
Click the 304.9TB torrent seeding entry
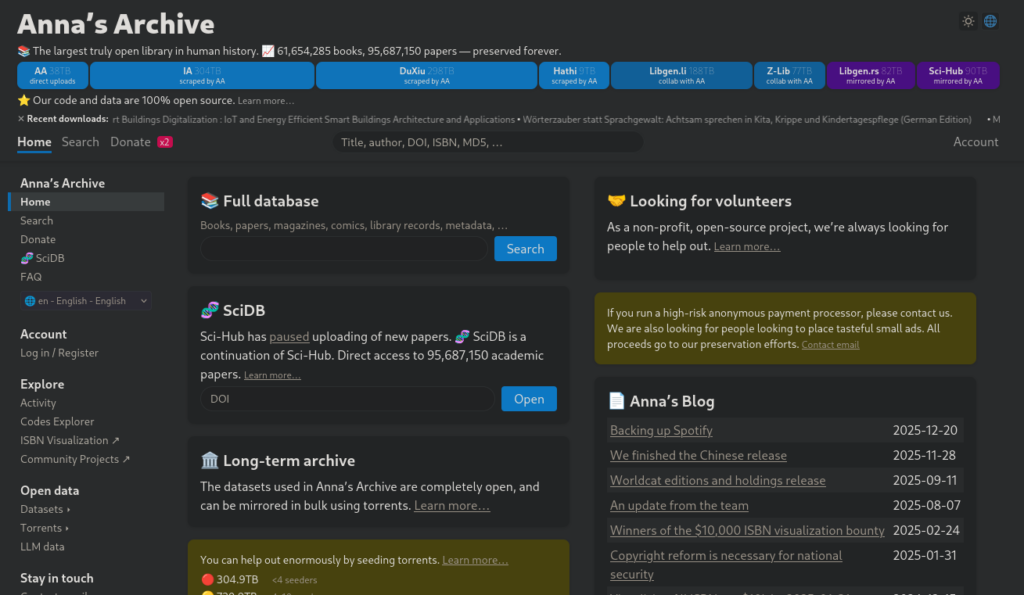229,579
